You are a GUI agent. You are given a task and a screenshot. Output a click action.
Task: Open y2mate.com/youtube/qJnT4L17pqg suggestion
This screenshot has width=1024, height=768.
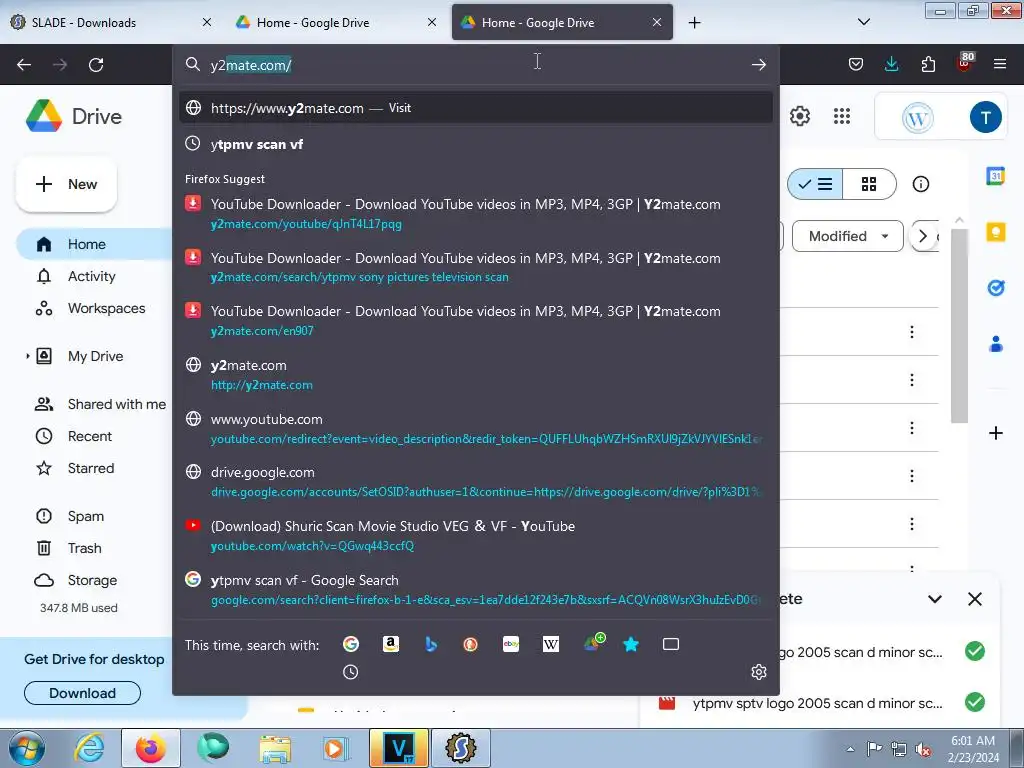(476, 214)
